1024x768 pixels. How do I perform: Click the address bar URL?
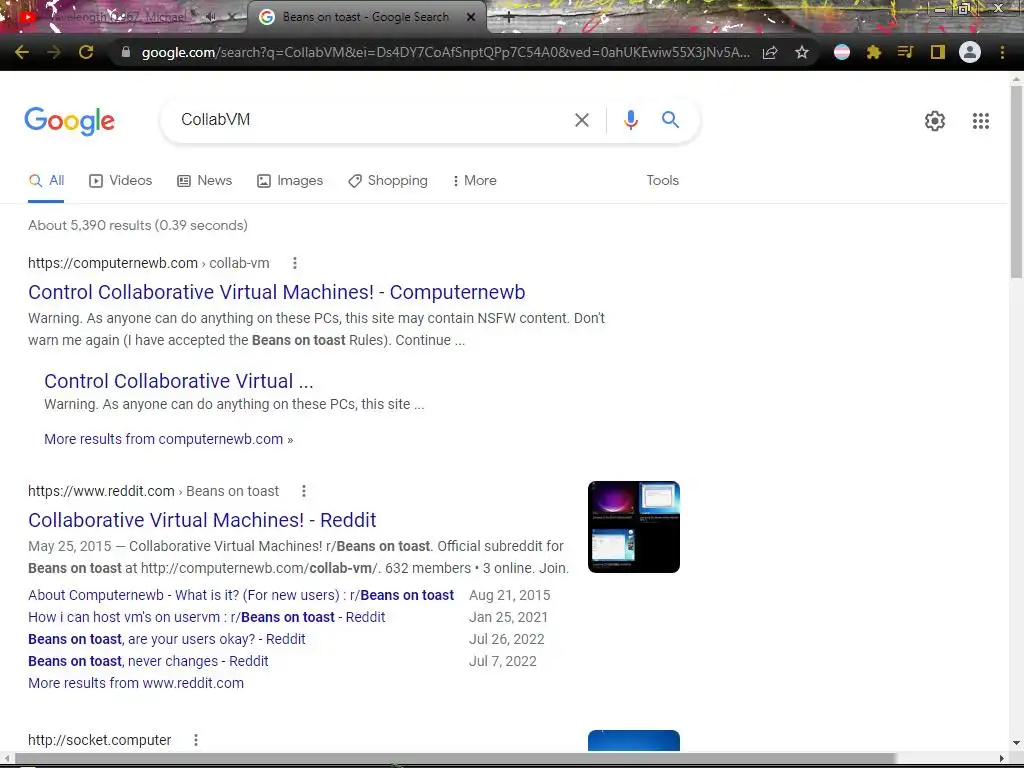(x=445, y=52)
